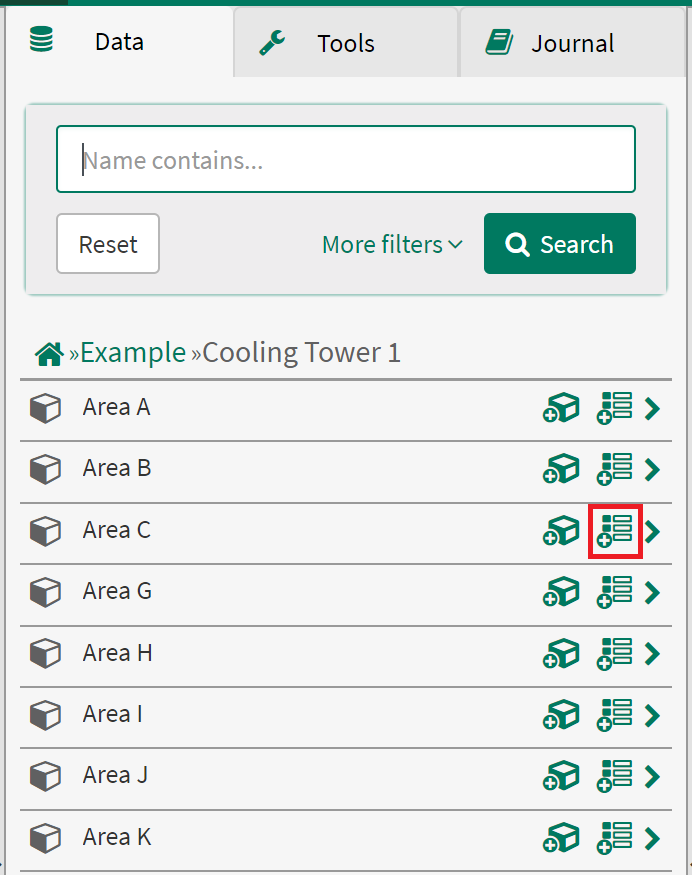This screenshot has width=692, height=878.
Task: Click the add-items icon for Area I
Action: [x=615, y=714]
